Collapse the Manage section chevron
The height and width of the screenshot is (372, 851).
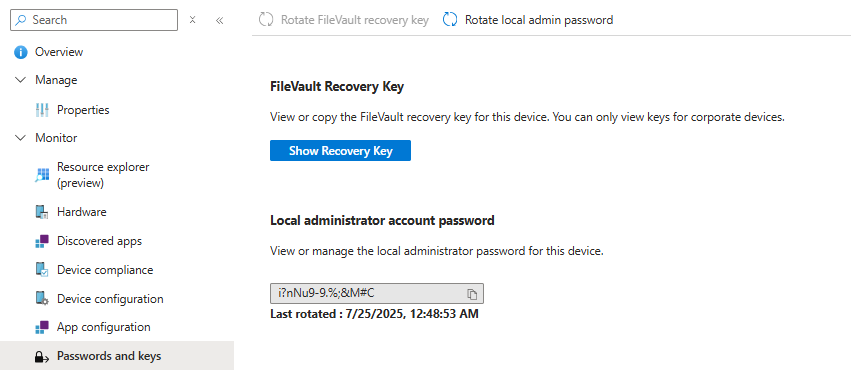[21, 80]
